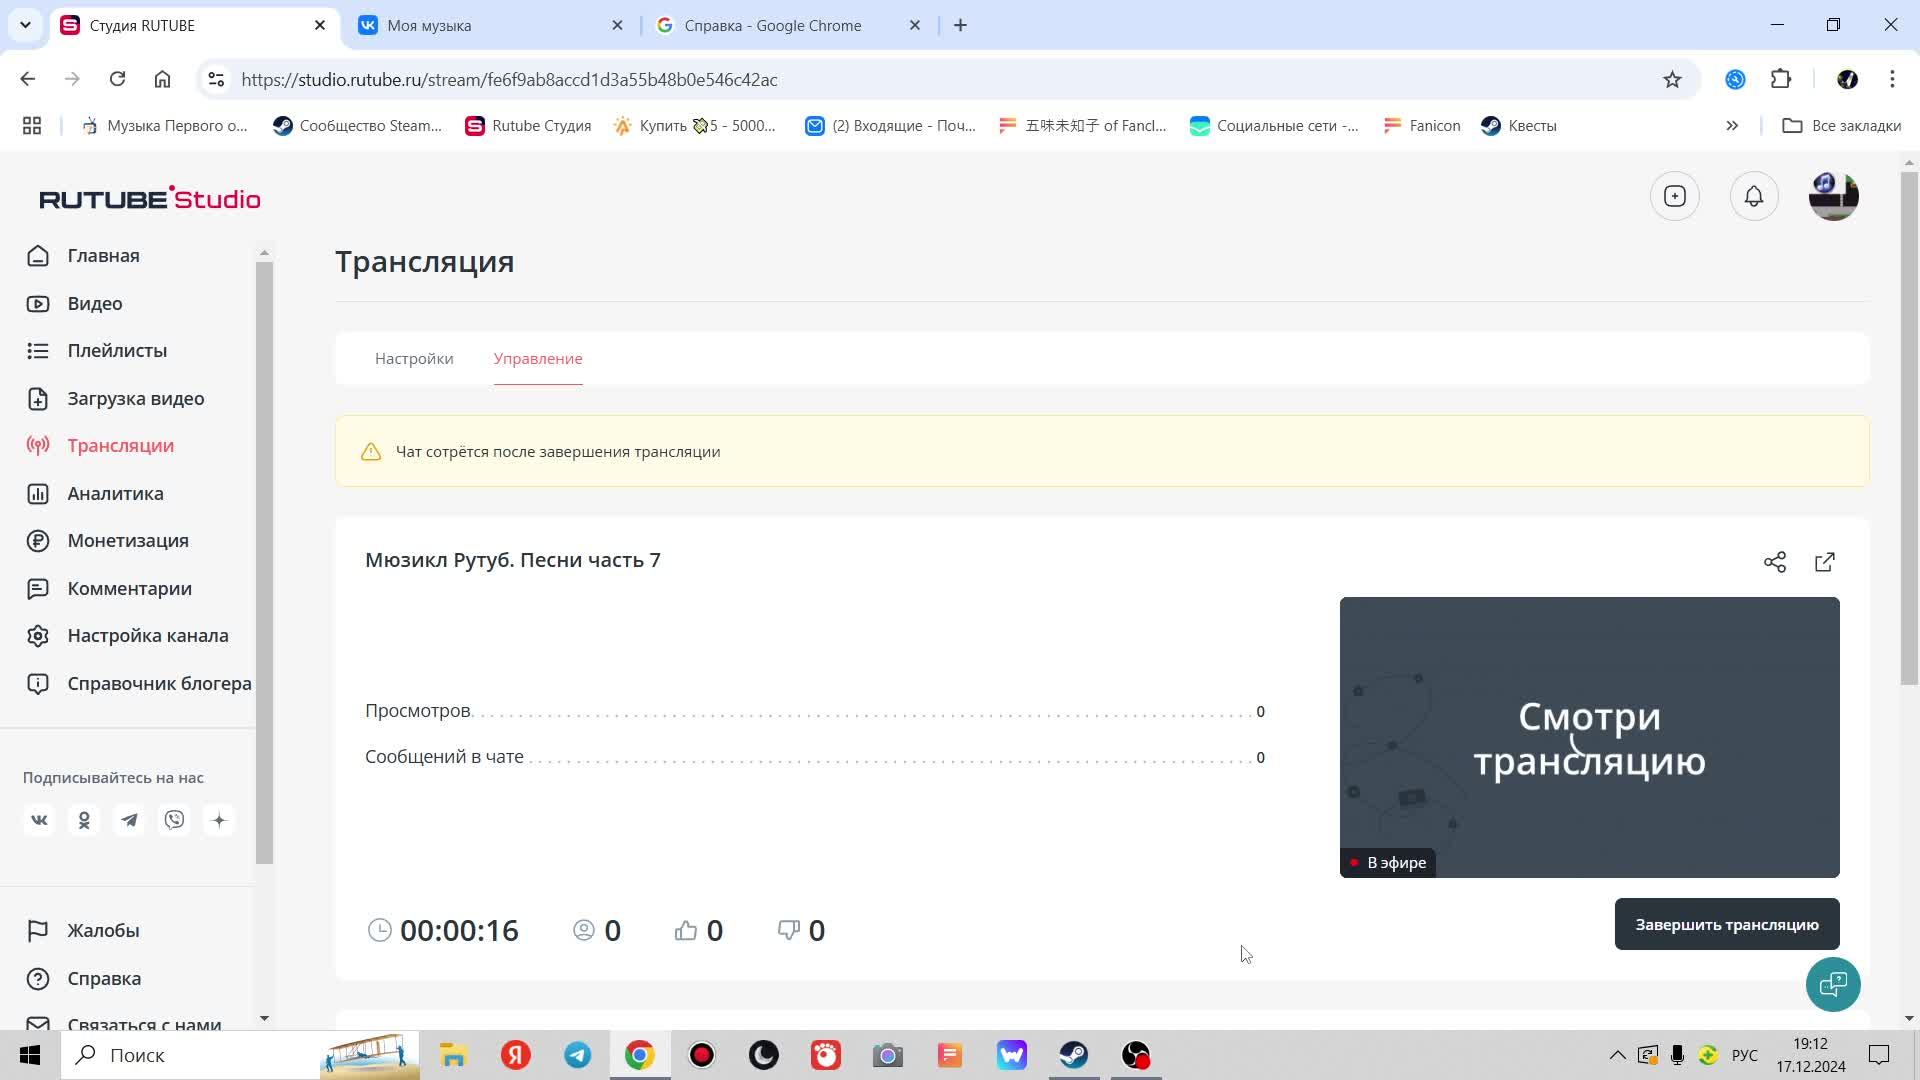Show hidden system tray icons
Image resolution: width=1920 pixels, height=1080 pixels.
(1616, 1055)
